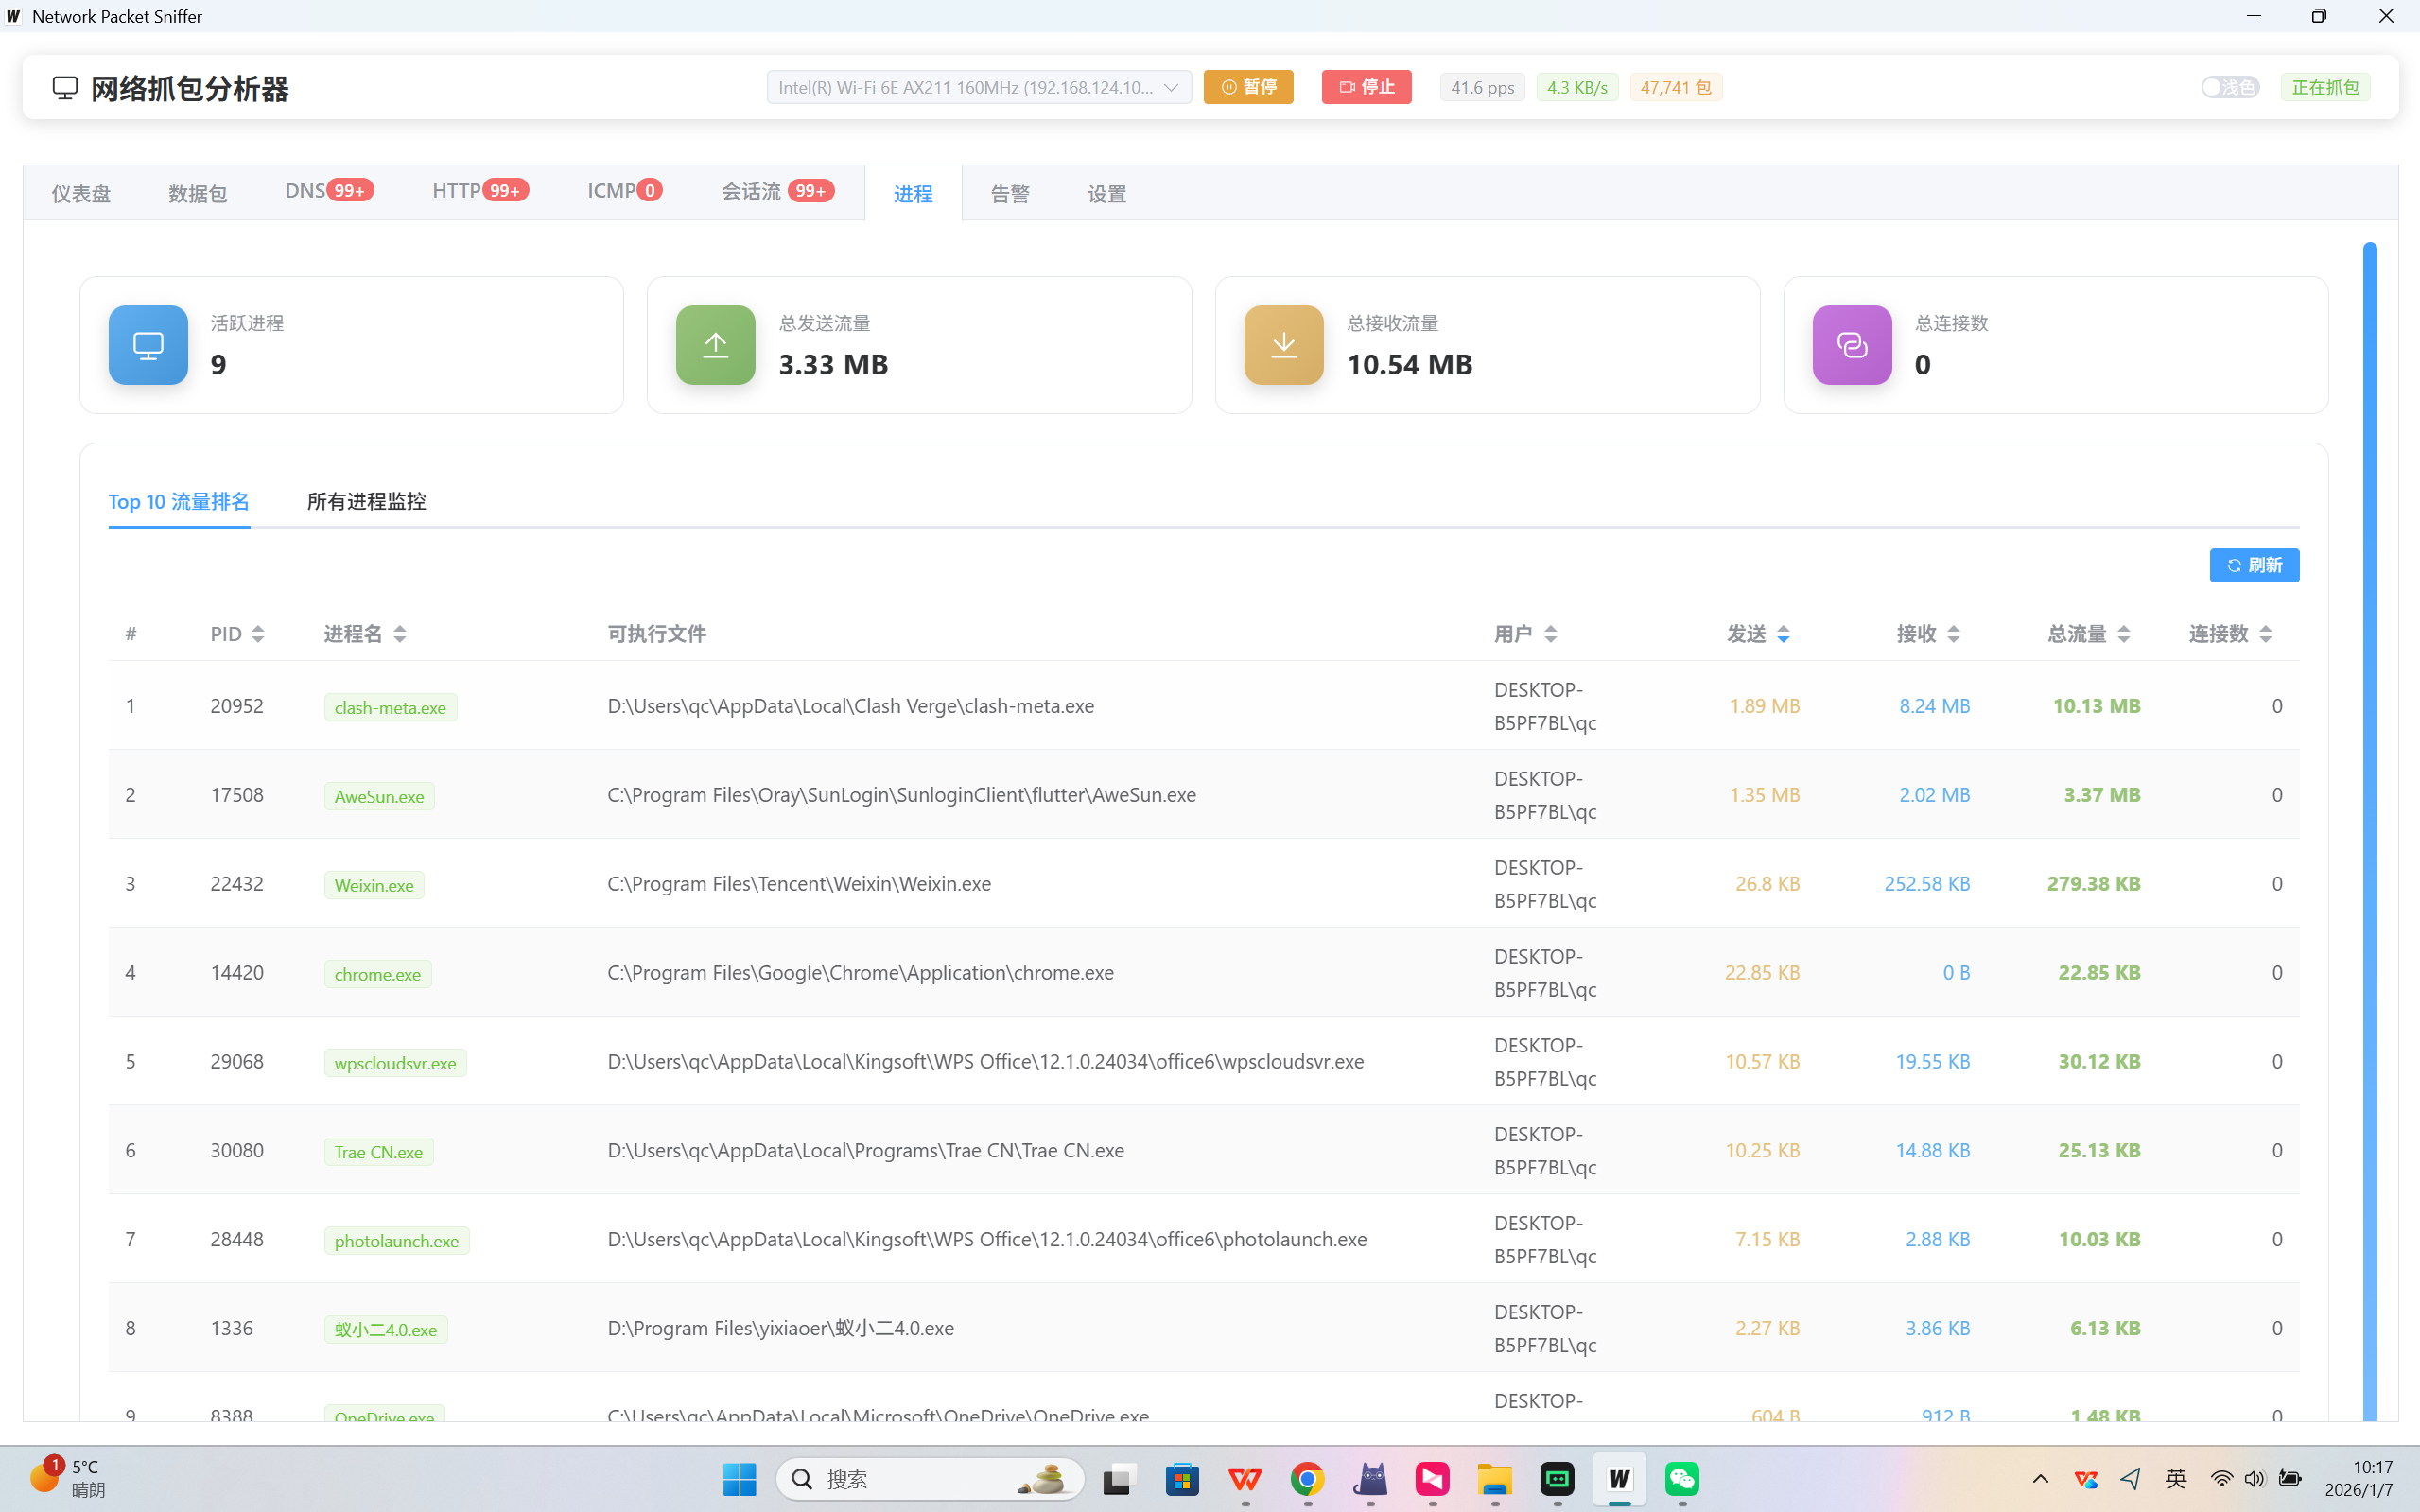Click the monitor icon beside the app title

click(x=65, y=88)
